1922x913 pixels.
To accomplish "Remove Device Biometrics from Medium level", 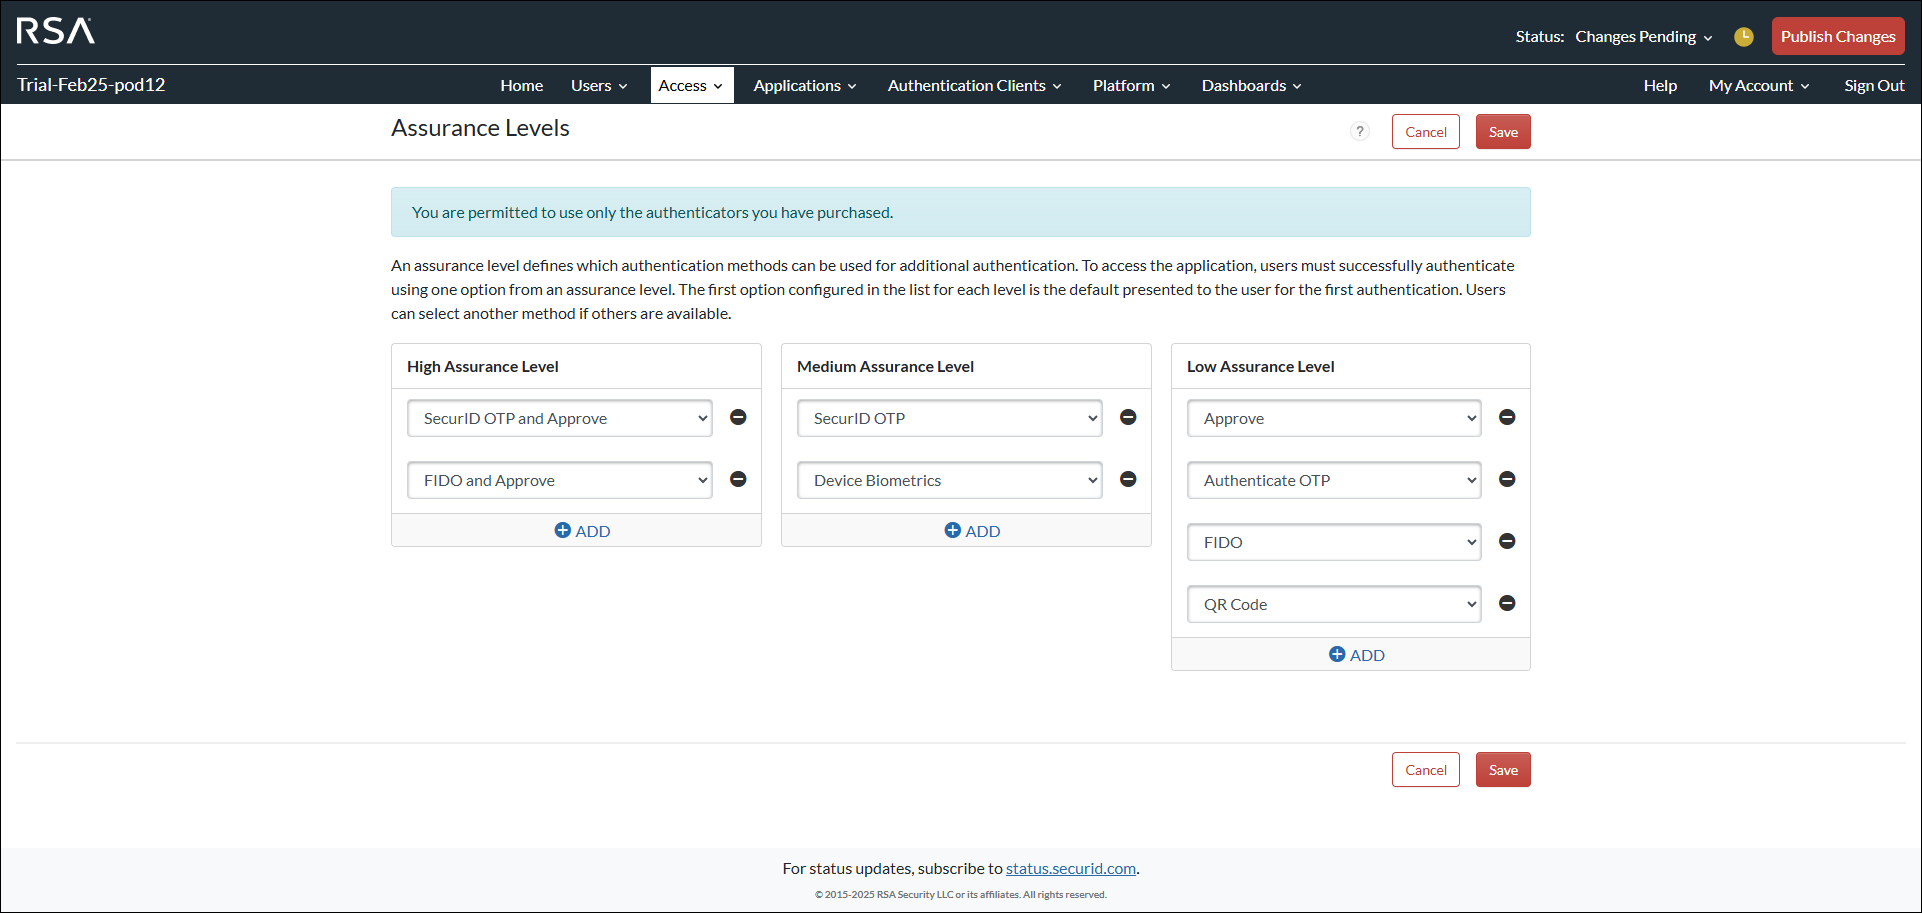I will click(1128, 480).
